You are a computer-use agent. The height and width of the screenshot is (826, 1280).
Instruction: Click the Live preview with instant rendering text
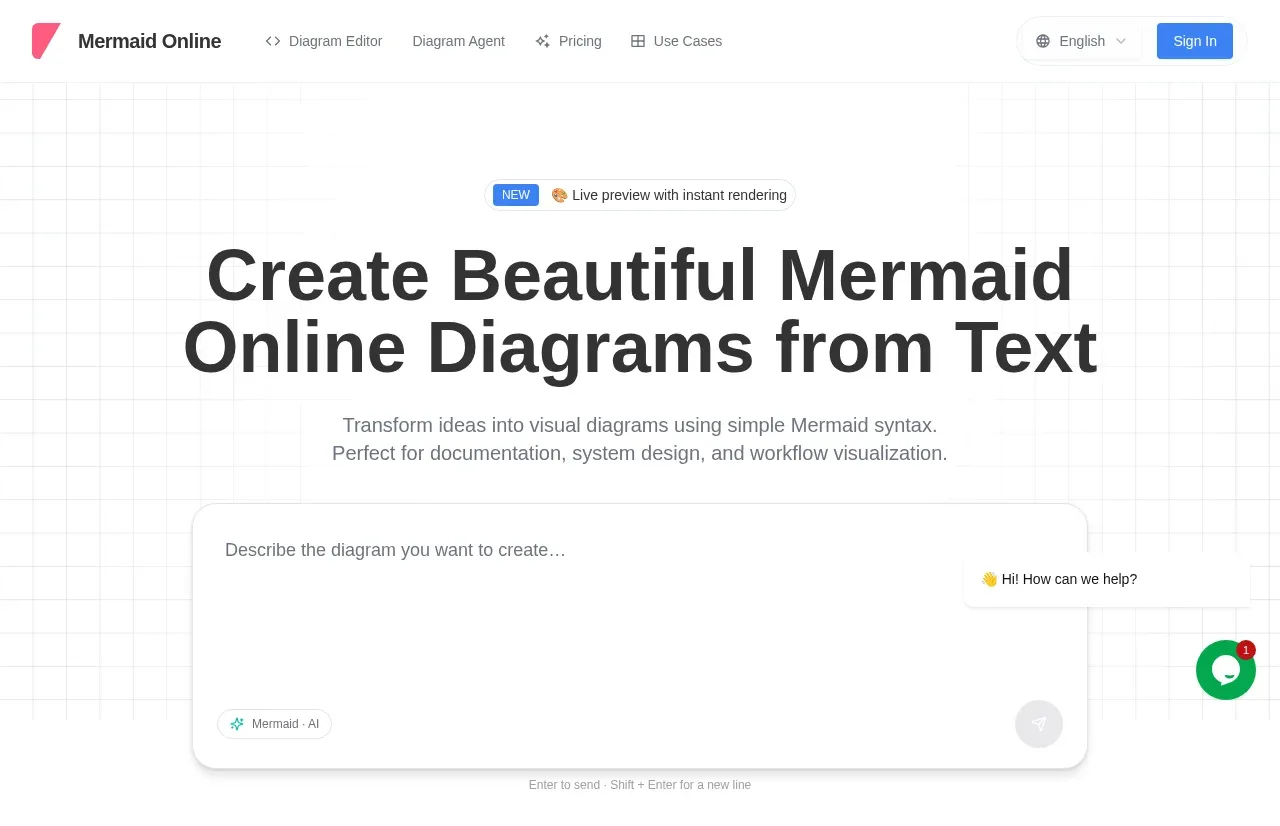tap(679, 195)
